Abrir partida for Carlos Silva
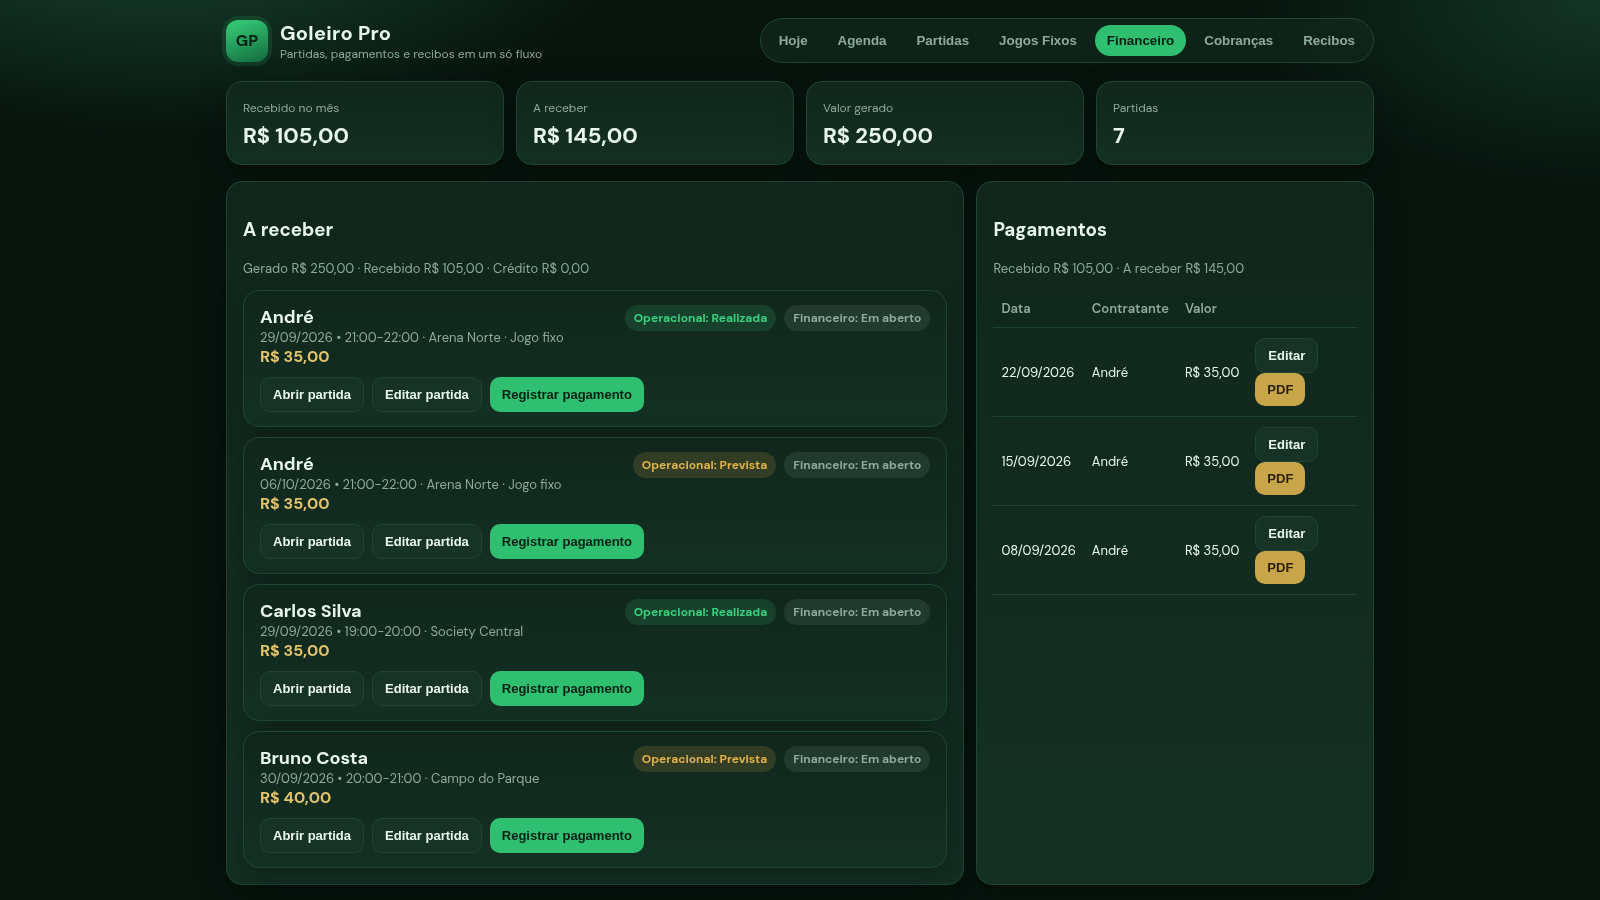1600x900 pixels. coord(312,689)
